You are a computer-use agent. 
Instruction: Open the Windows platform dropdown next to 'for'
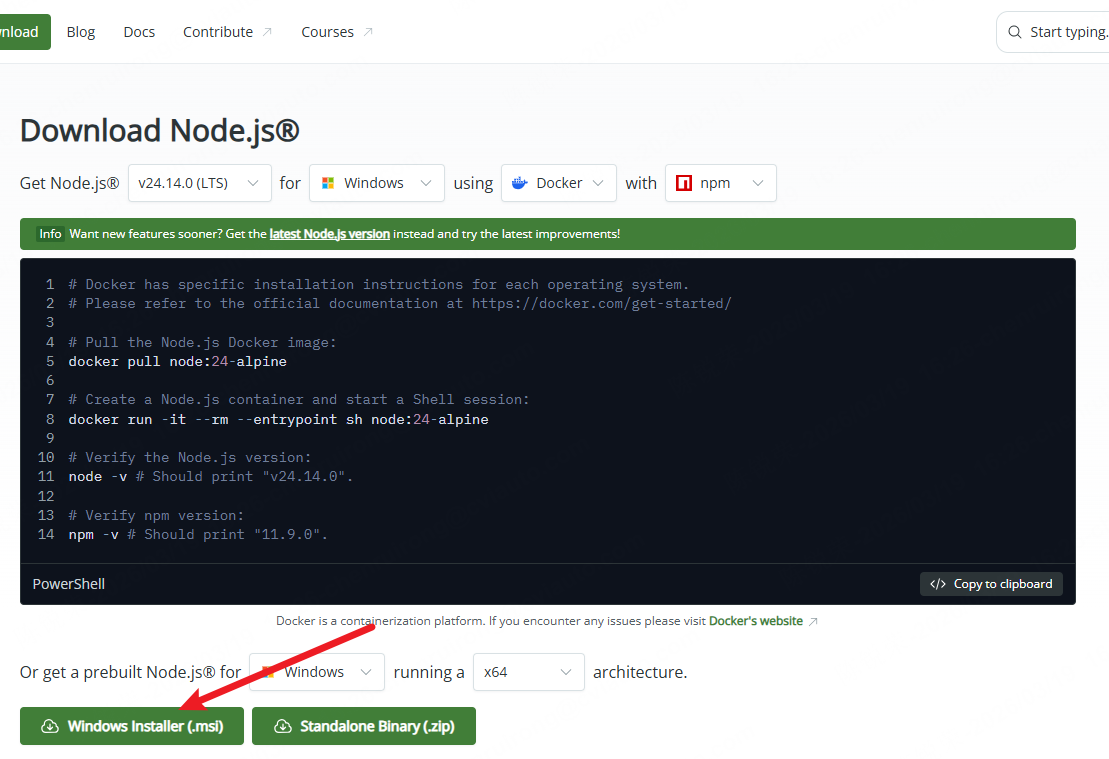click(376, 183)
